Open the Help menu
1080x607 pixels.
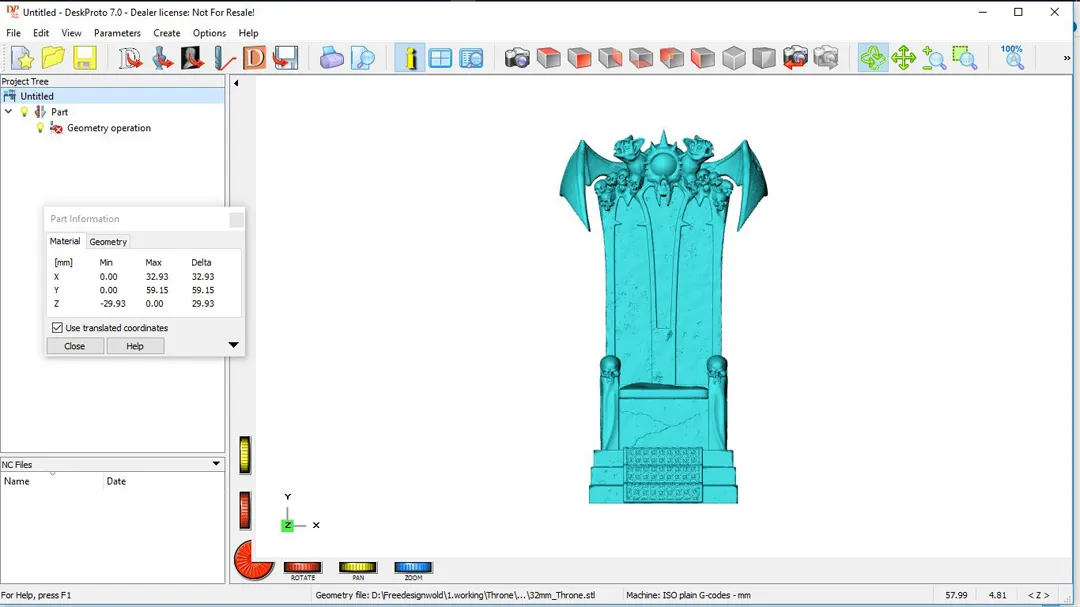click(x=248, y=33)
